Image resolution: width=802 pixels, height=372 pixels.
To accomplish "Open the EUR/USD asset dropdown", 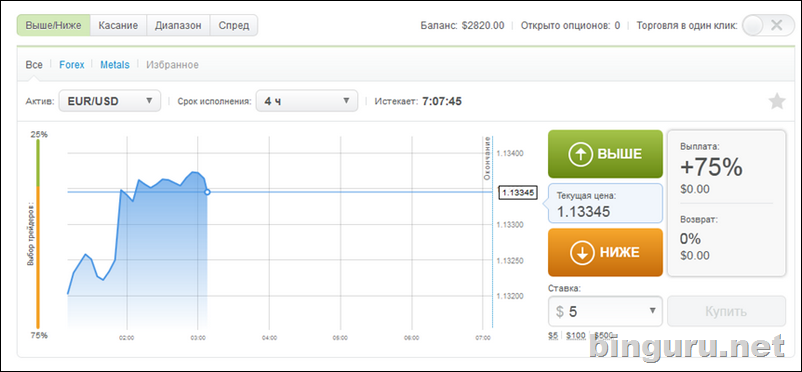I will pyautogui.click(x=110, y=101).
